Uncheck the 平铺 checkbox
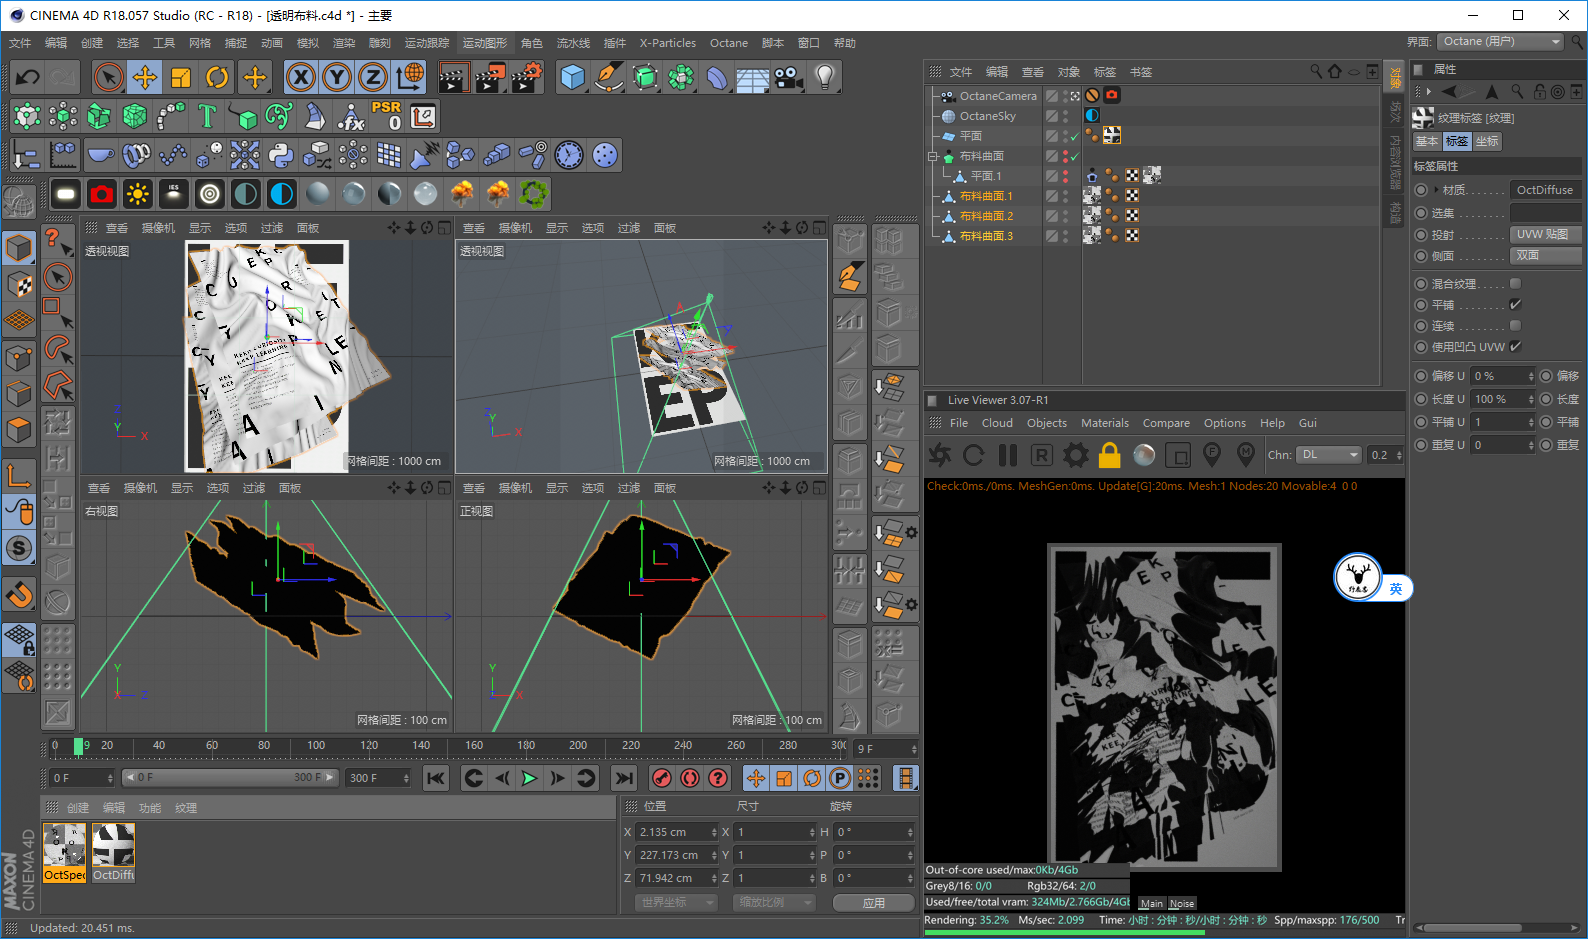This screenshot has width=1588, height=939. point(1515,305)
